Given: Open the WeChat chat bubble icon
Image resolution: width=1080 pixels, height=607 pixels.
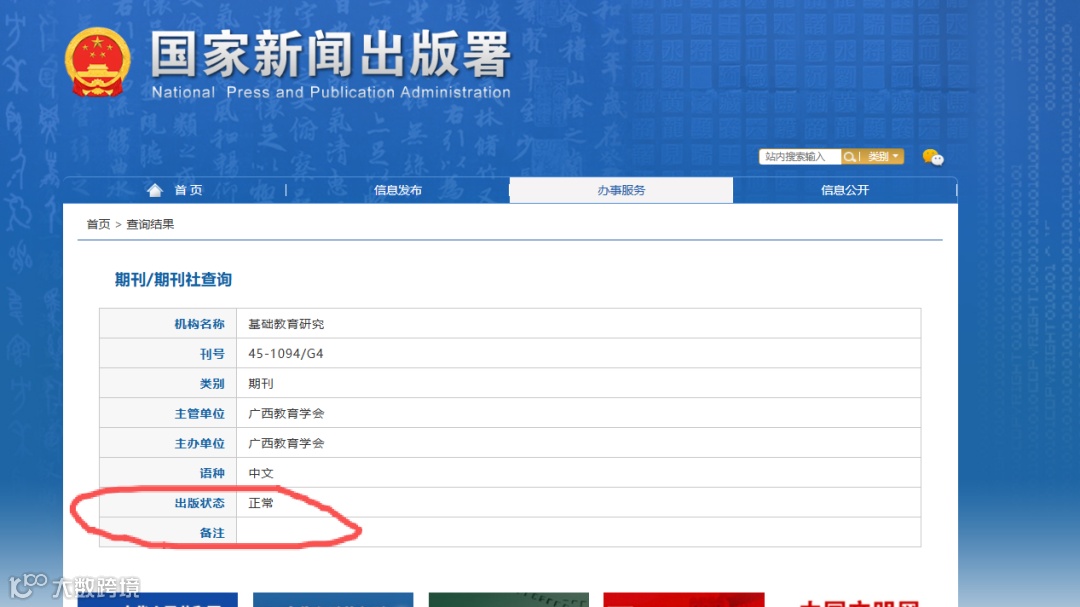Looking at the screenshot, I should click(x=933, y=157).
